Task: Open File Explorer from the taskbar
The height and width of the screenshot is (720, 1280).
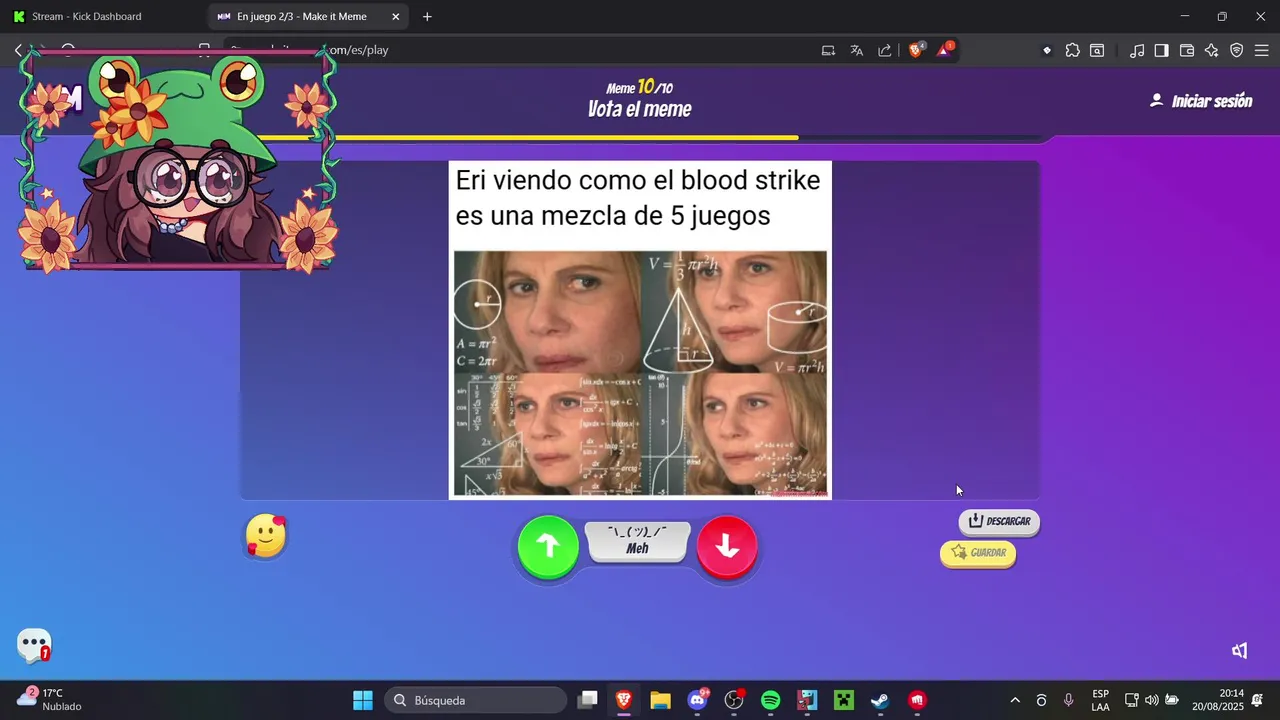Action: click(x=660, y=700)
